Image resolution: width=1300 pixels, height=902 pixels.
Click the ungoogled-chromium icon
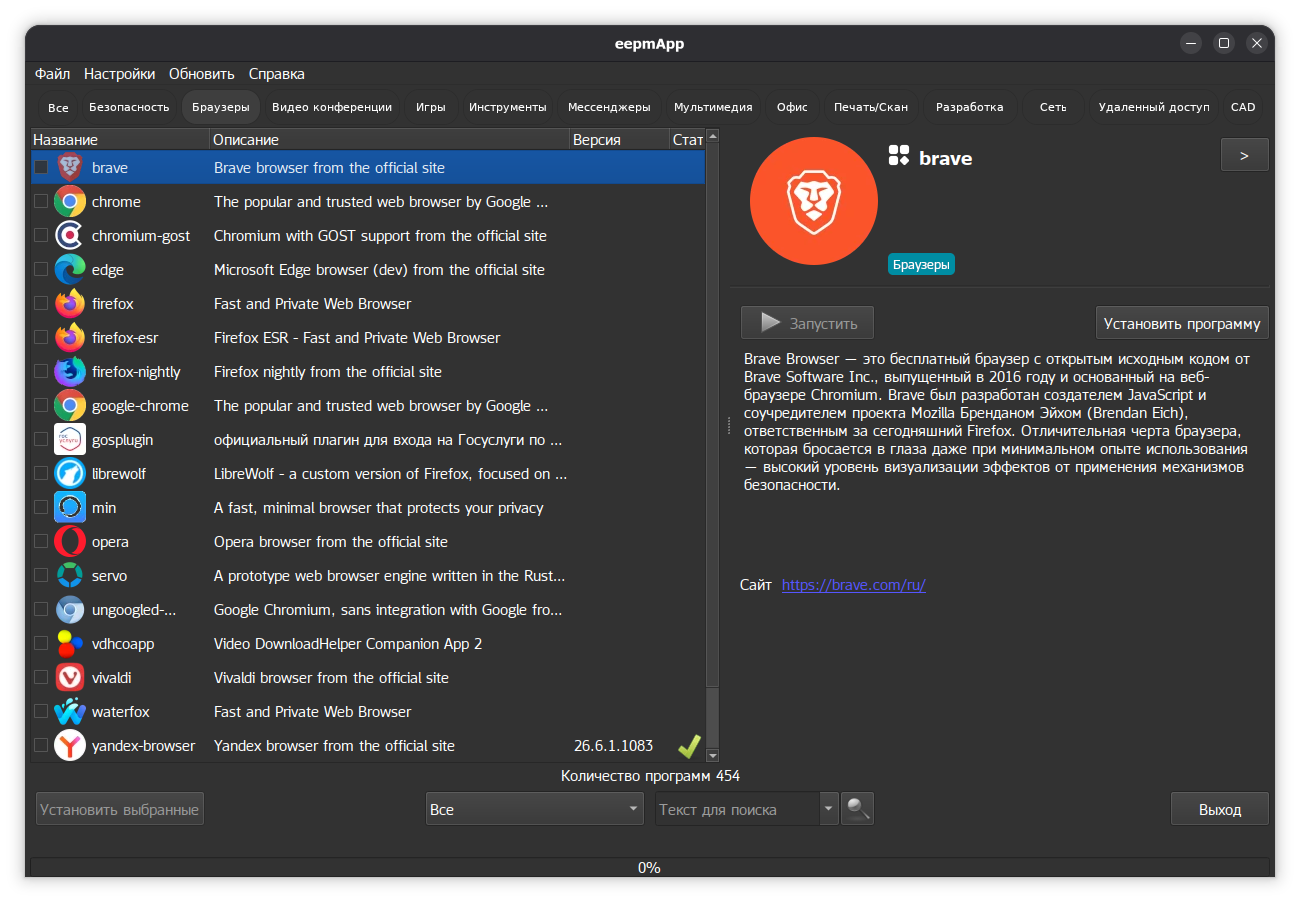[70, 610]
